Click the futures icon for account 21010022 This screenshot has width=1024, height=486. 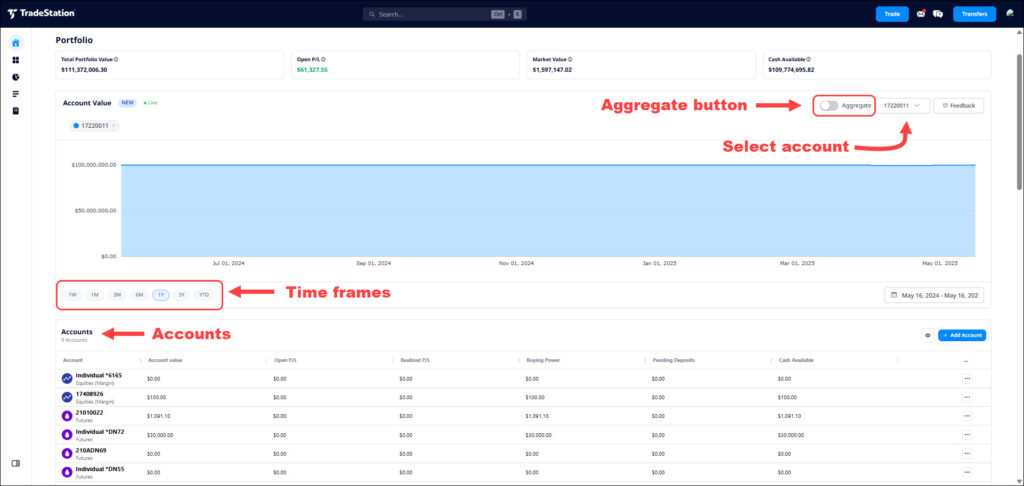point(67,415)
